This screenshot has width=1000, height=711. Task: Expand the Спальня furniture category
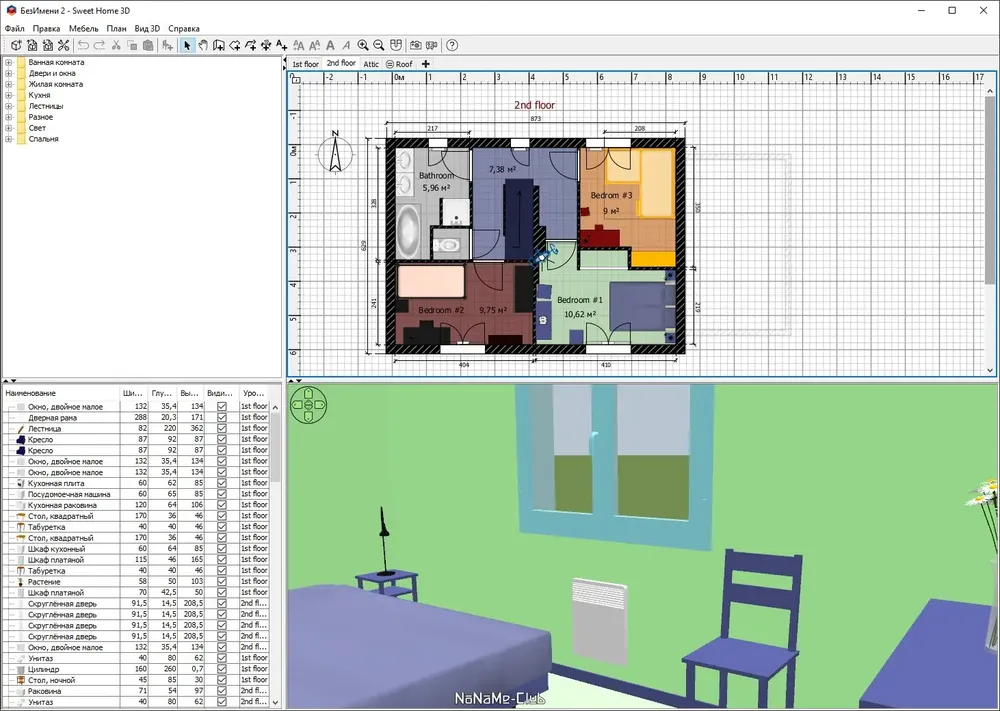click(9, 139)
